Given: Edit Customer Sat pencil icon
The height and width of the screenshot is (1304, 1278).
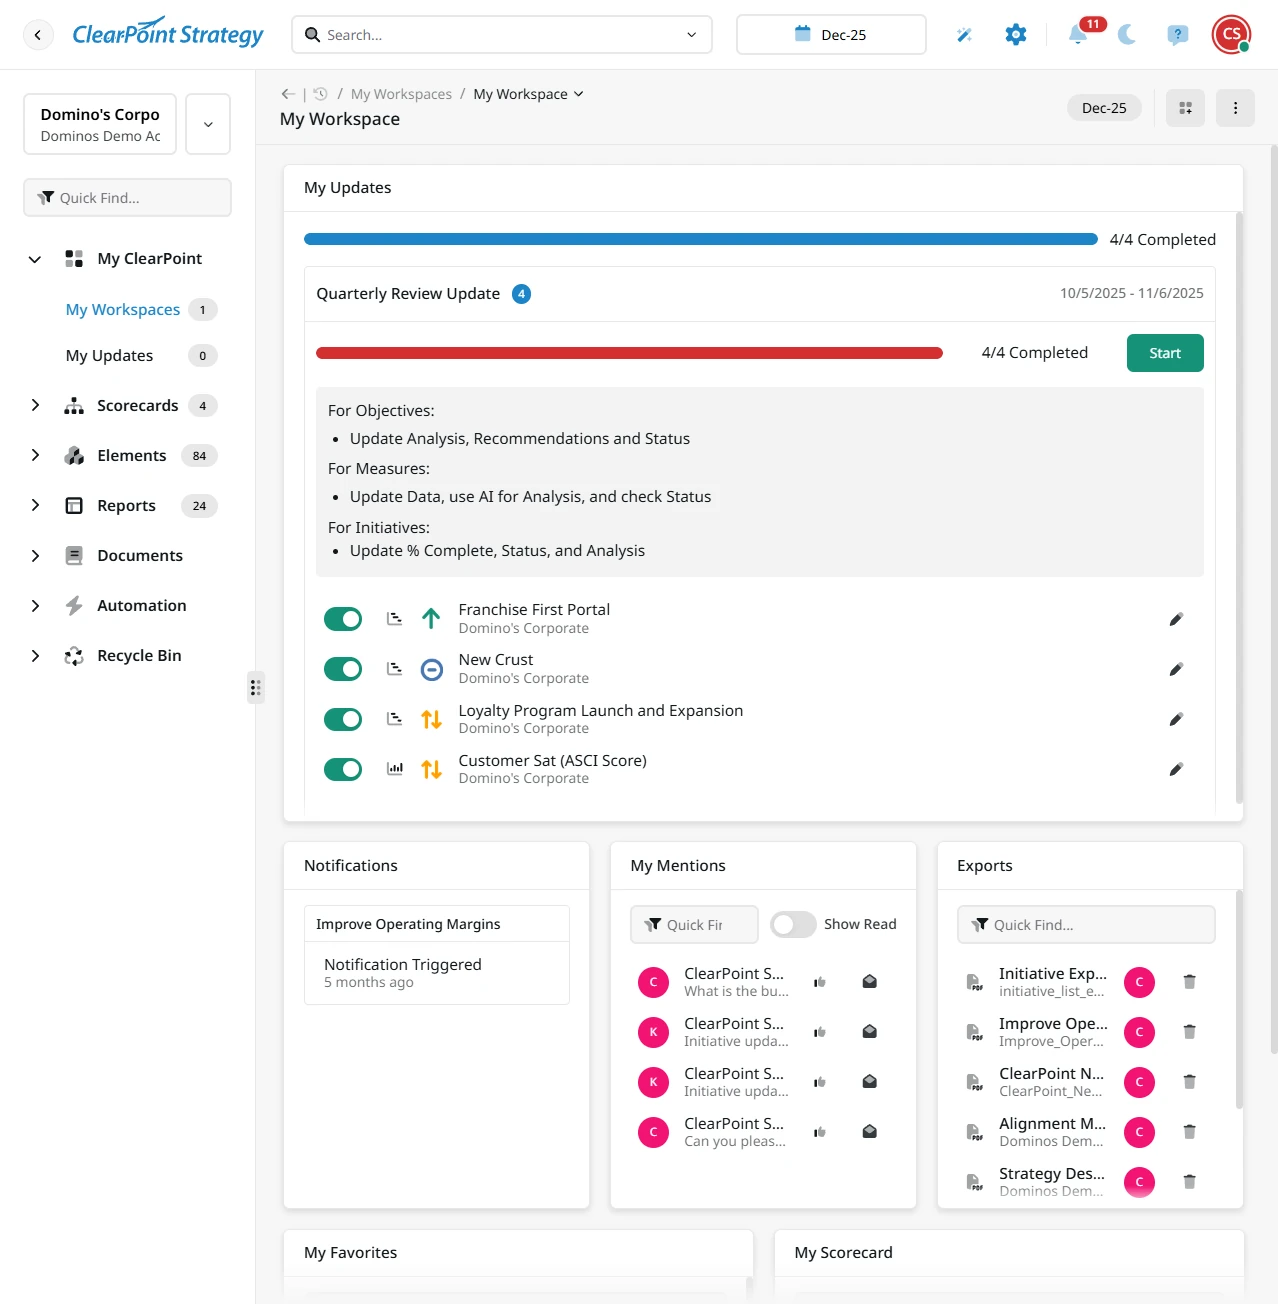Looking at the screenshot, I should pos(1176,769).
